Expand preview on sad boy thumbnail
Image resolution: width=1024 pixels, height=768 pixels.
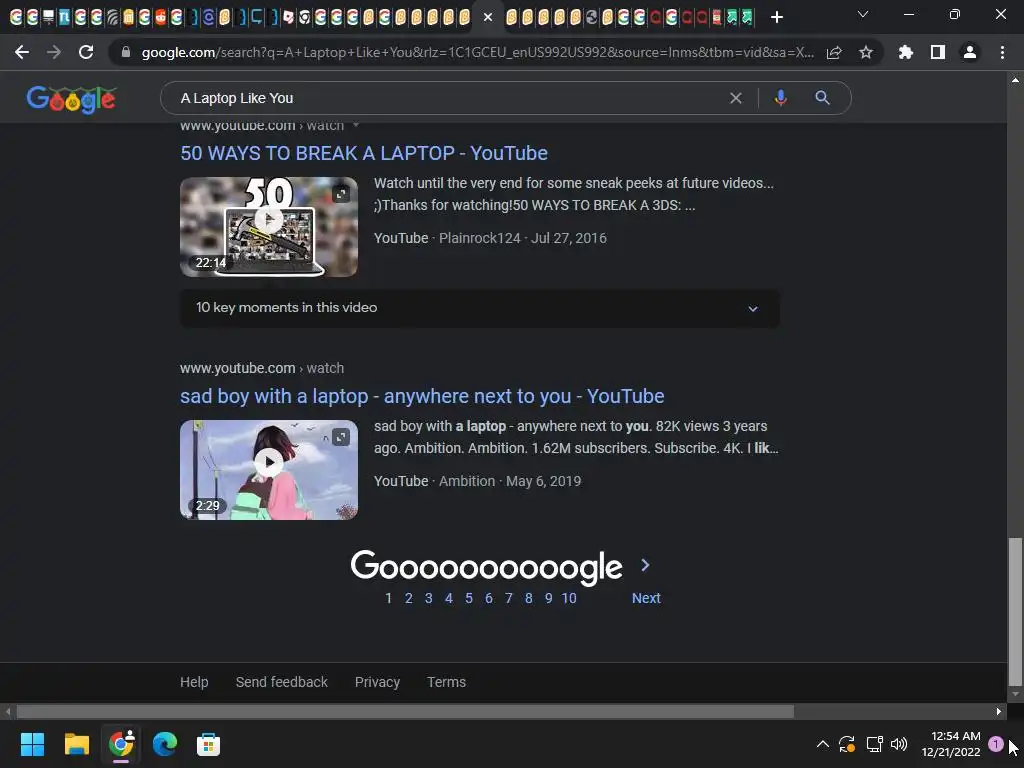341,437
